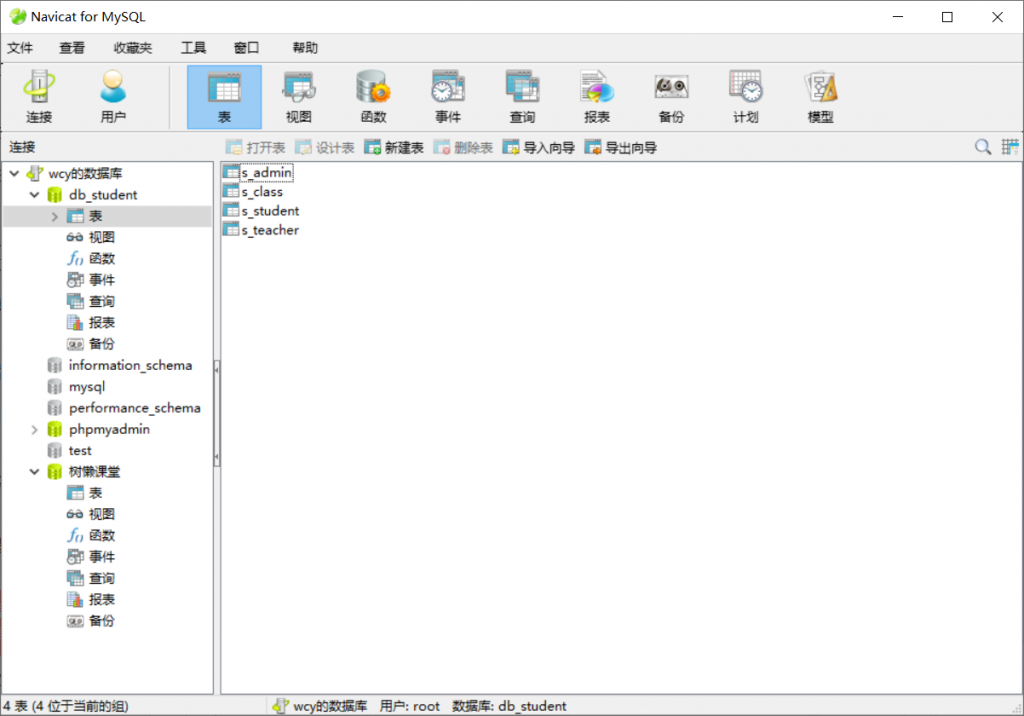The image size is (1024, 716).
Task: Open the Favorites (收藏夹) menu
Action: (133, 48)
